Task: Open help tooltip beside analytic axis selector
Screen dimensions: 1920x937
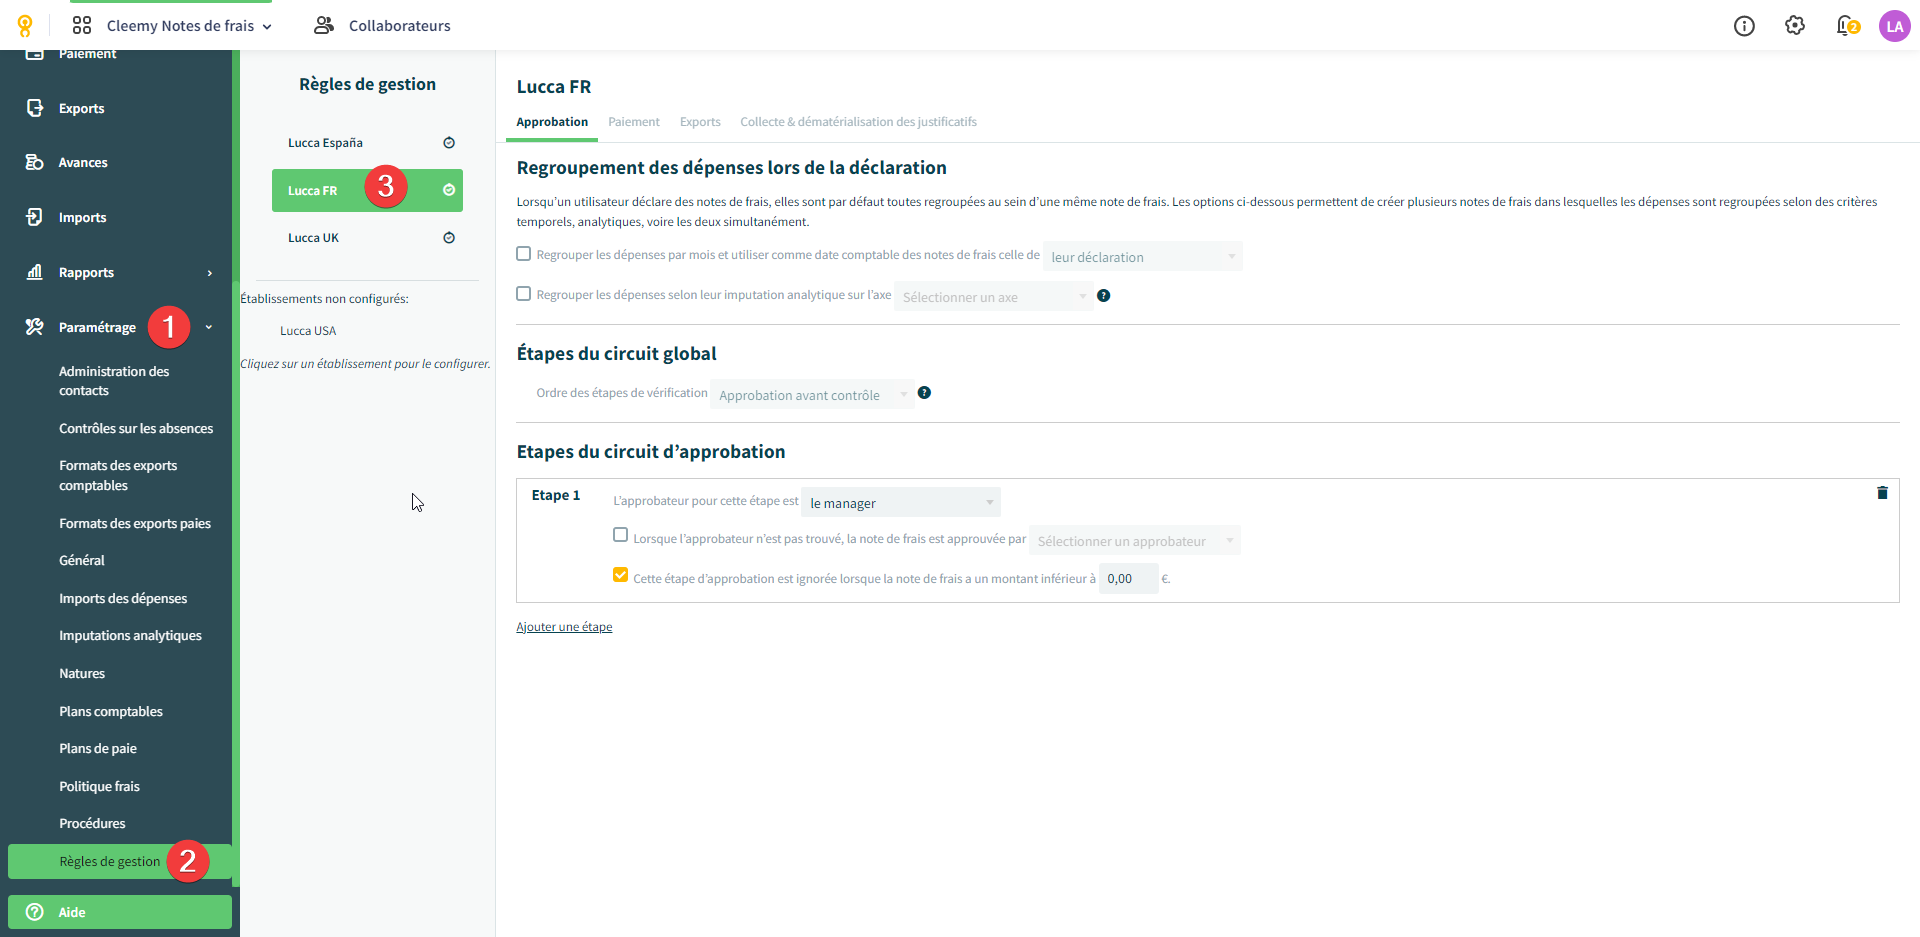Action: point(1103,296)
